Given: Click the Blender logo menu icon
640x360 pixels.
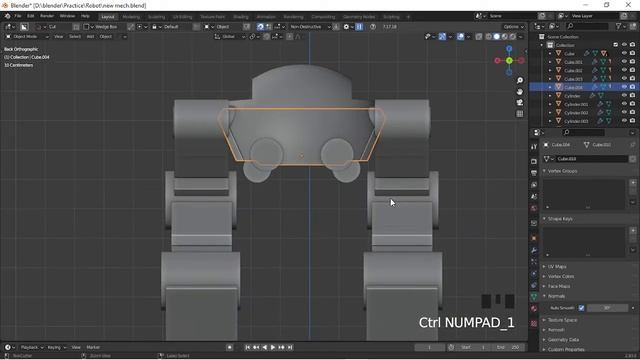Looking at the screenshot, I should (7, 16).
